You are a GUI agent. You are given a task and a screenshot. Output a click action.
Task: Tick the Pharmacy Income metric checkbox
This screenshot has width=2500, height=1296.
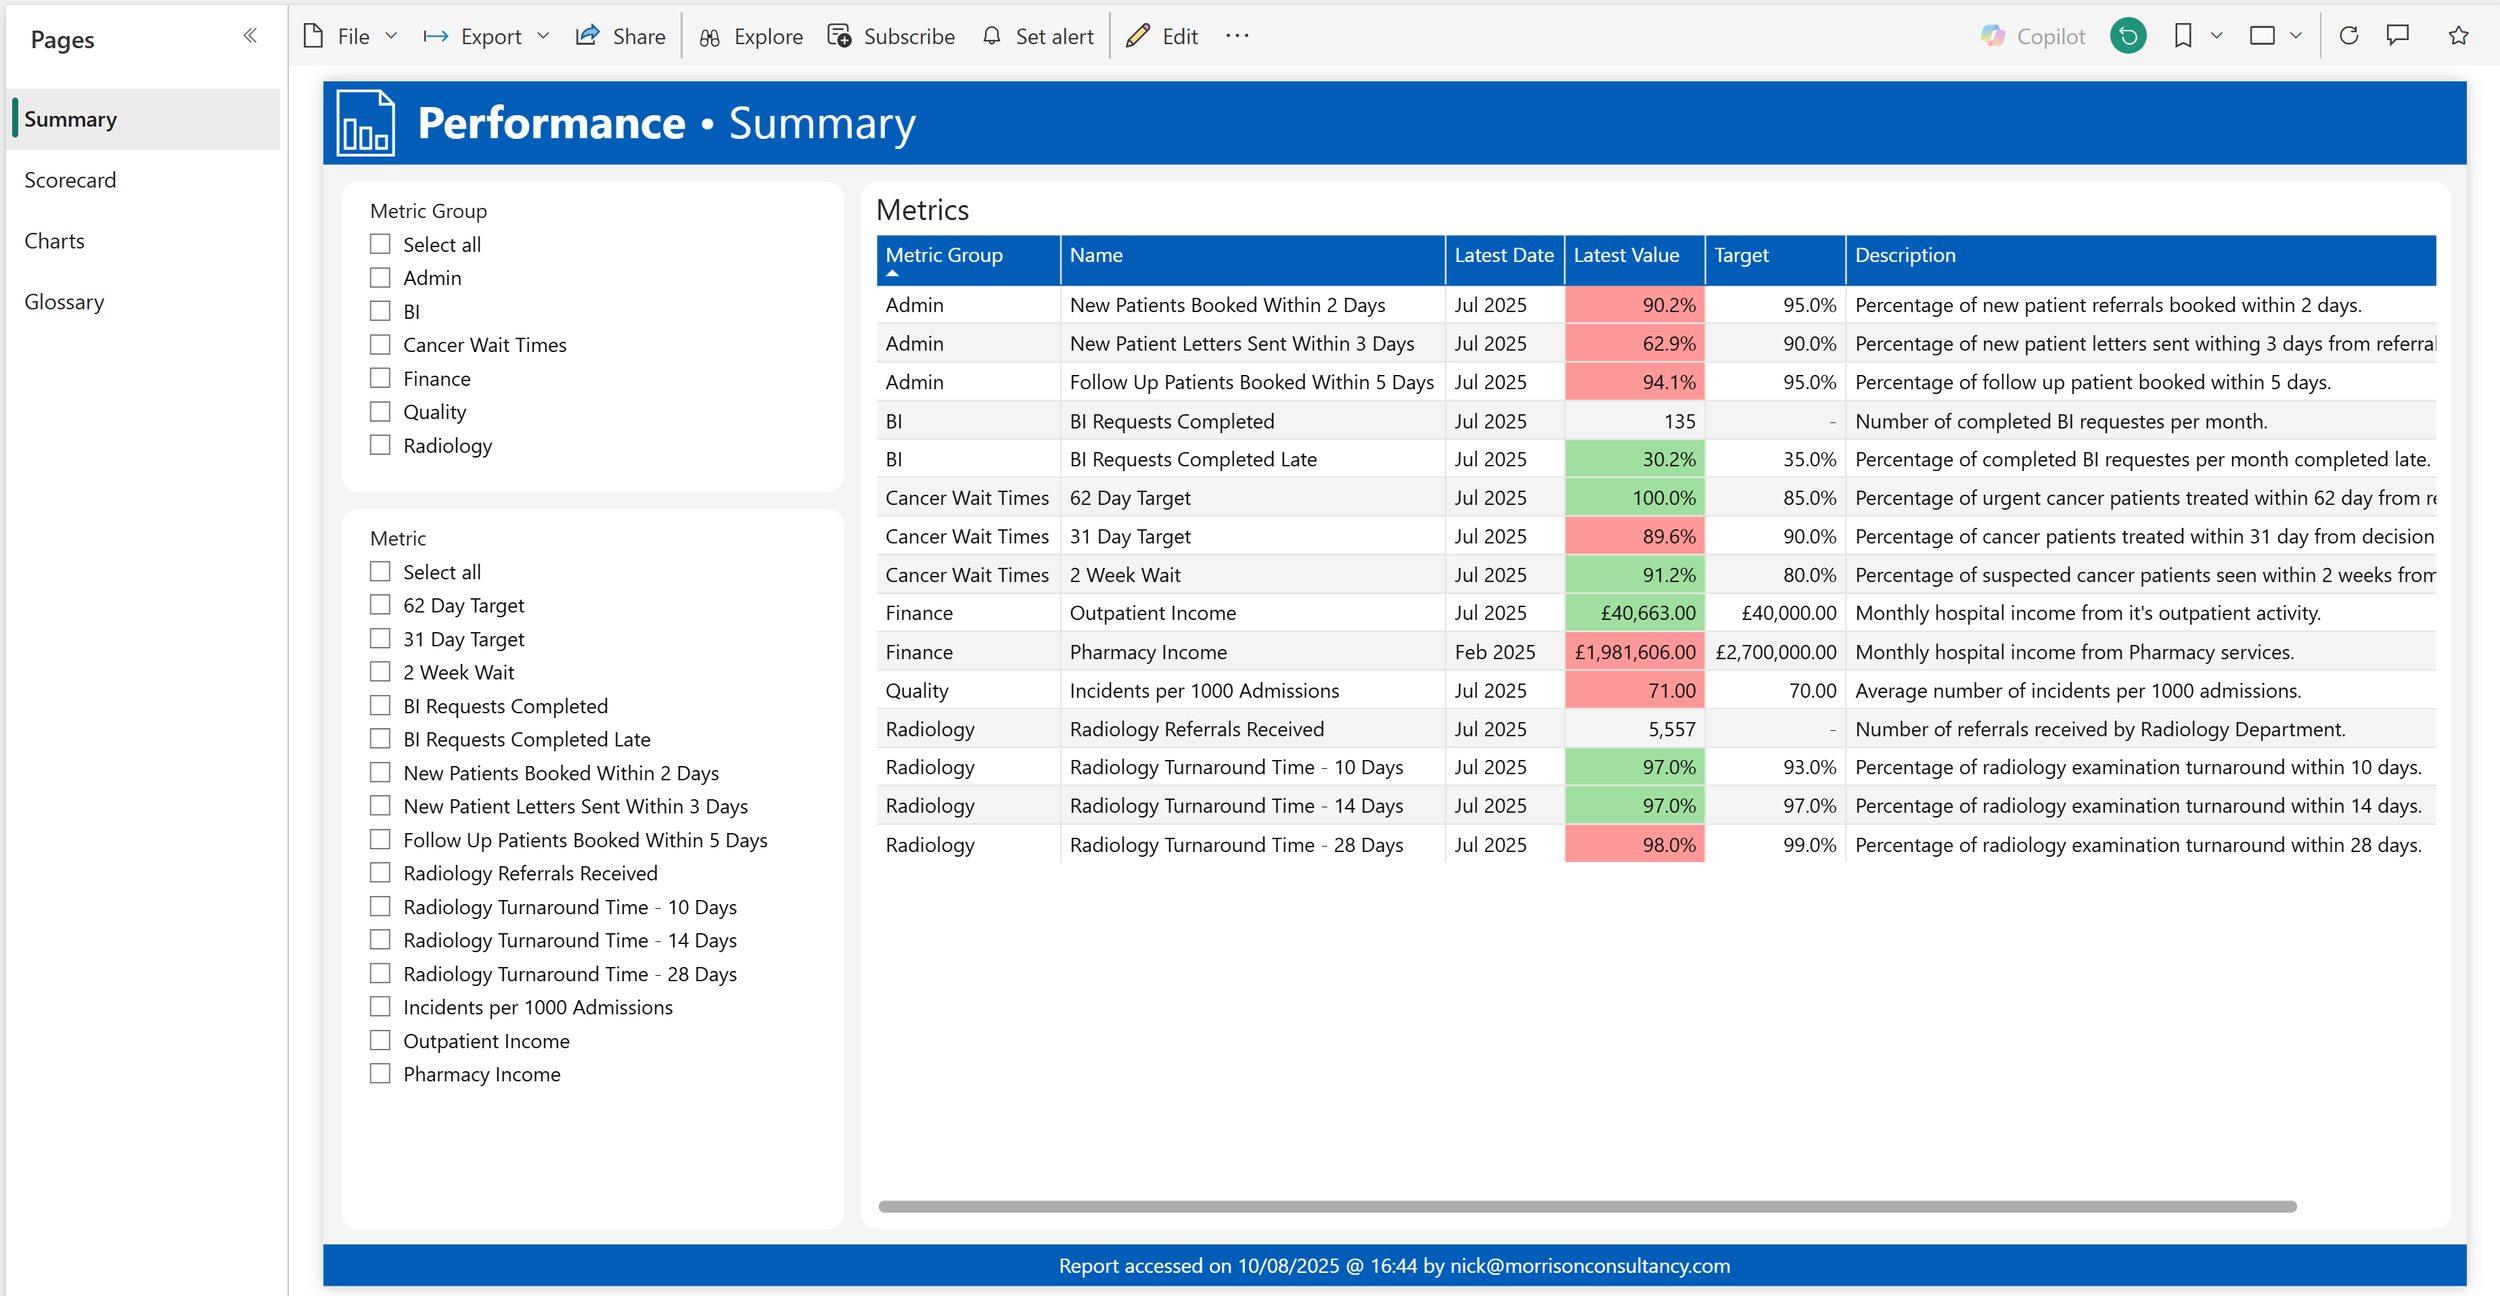(380, 1074)
